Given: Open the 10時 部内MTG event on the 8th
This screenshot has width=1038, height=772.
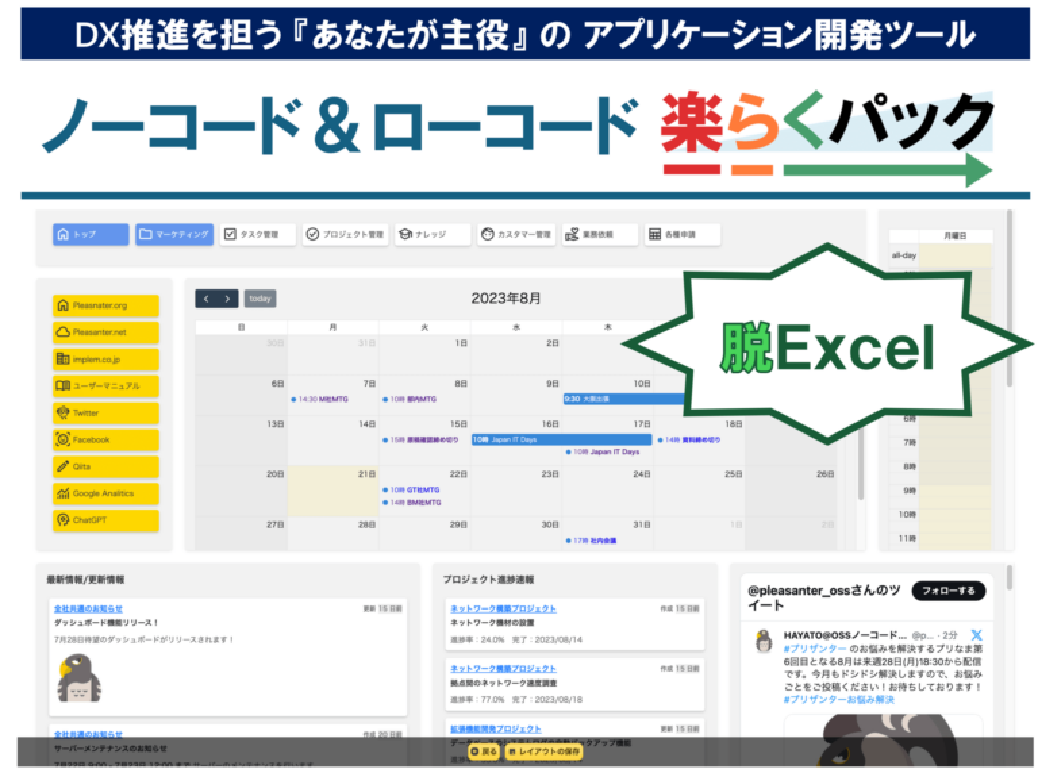Looking at the screenshot, I should (x=410, y=399).
